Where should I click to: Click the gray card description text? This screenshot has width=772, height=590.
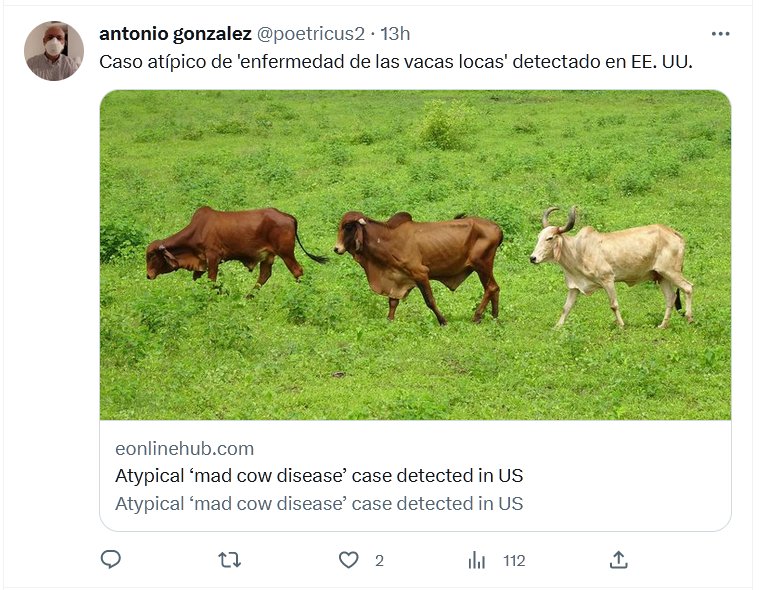tap(319, 503)
